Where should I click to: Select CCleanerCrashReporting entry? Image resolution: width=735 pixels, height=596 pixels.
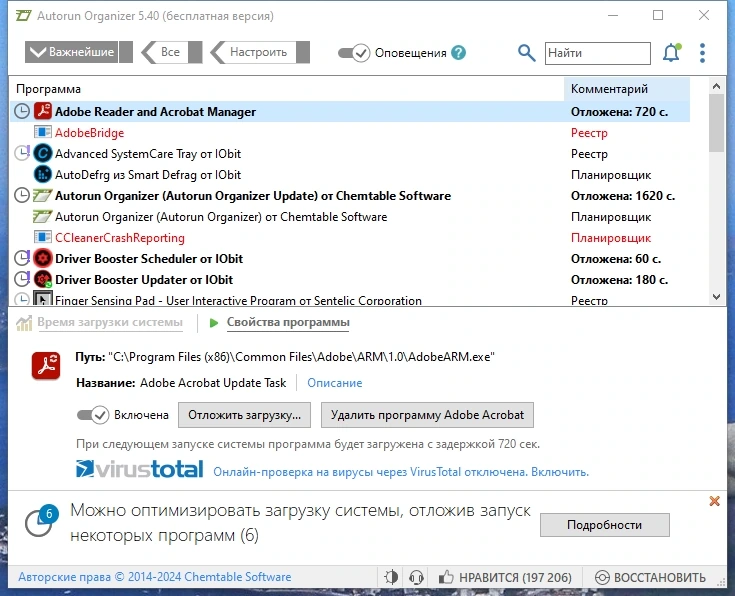pos(120,238)
